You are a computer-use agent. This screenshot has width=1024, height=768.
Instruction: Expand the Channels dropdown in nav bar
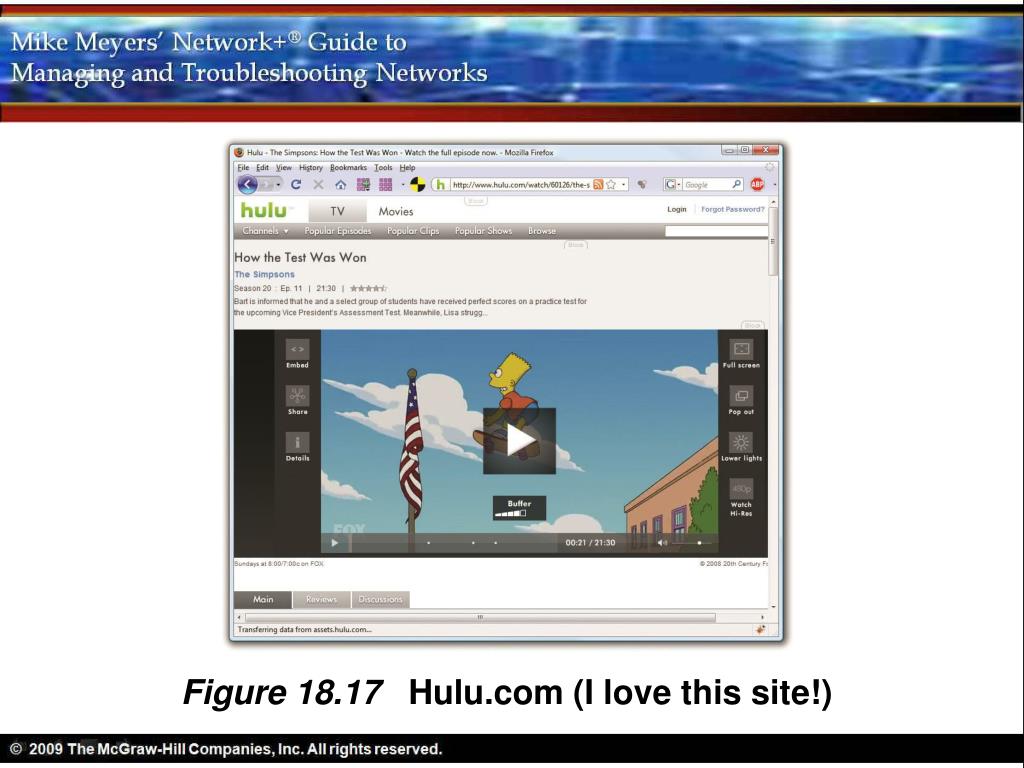pos(265,231)
